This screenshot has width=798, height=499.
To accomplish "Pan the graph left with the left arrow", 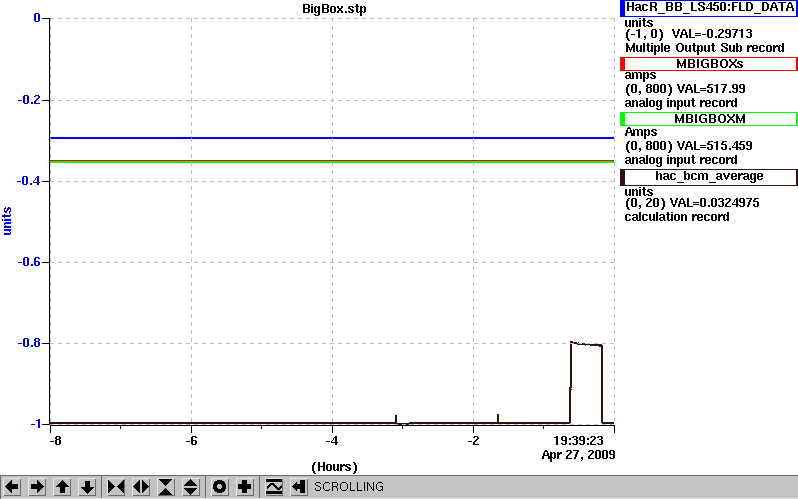I will point(12,487).
